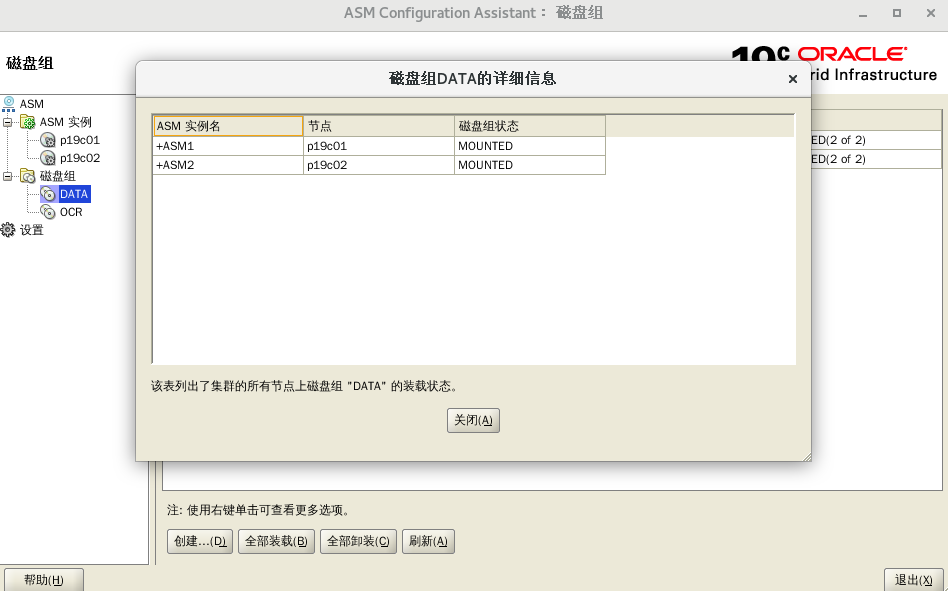Image resolution: width=948 pixels, height=591 pixels.
Task: Click the p19c02 instance icon
Action: click(48, 158)
